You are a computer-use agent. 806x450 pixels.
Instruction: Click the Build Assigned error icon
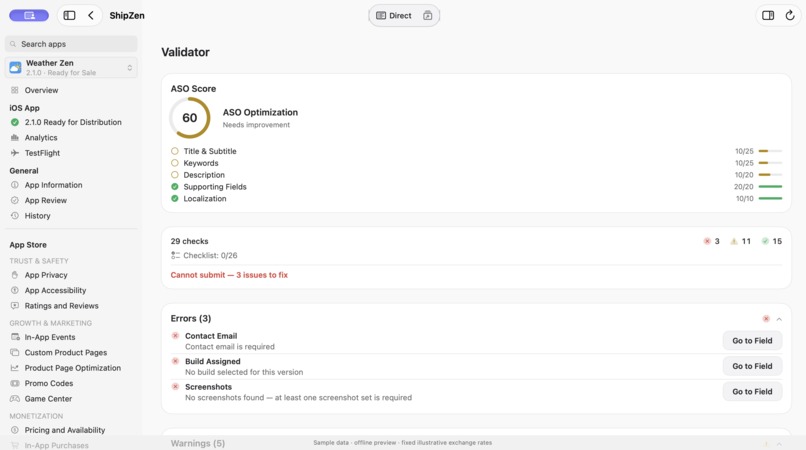pyautogui.click(x=175, y=361)
